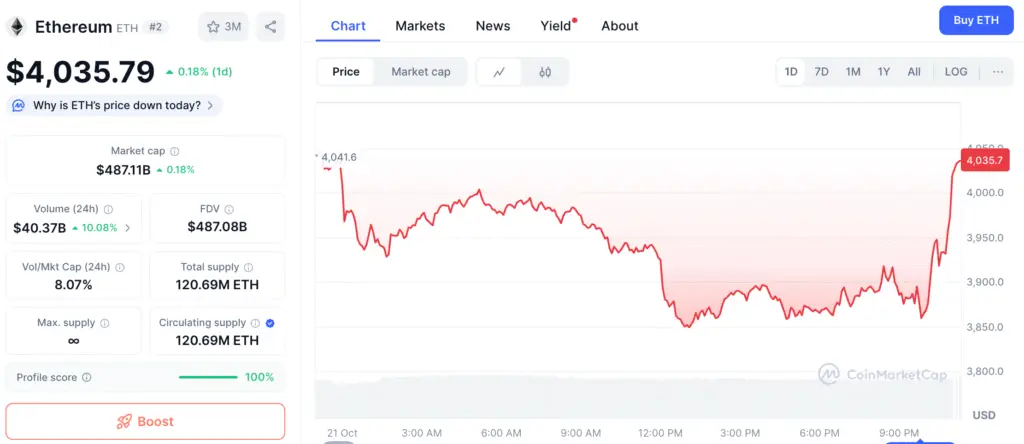1024x444 pixels.
Task: Click the Max. supply info icon
Action: (x=105, y=324)
